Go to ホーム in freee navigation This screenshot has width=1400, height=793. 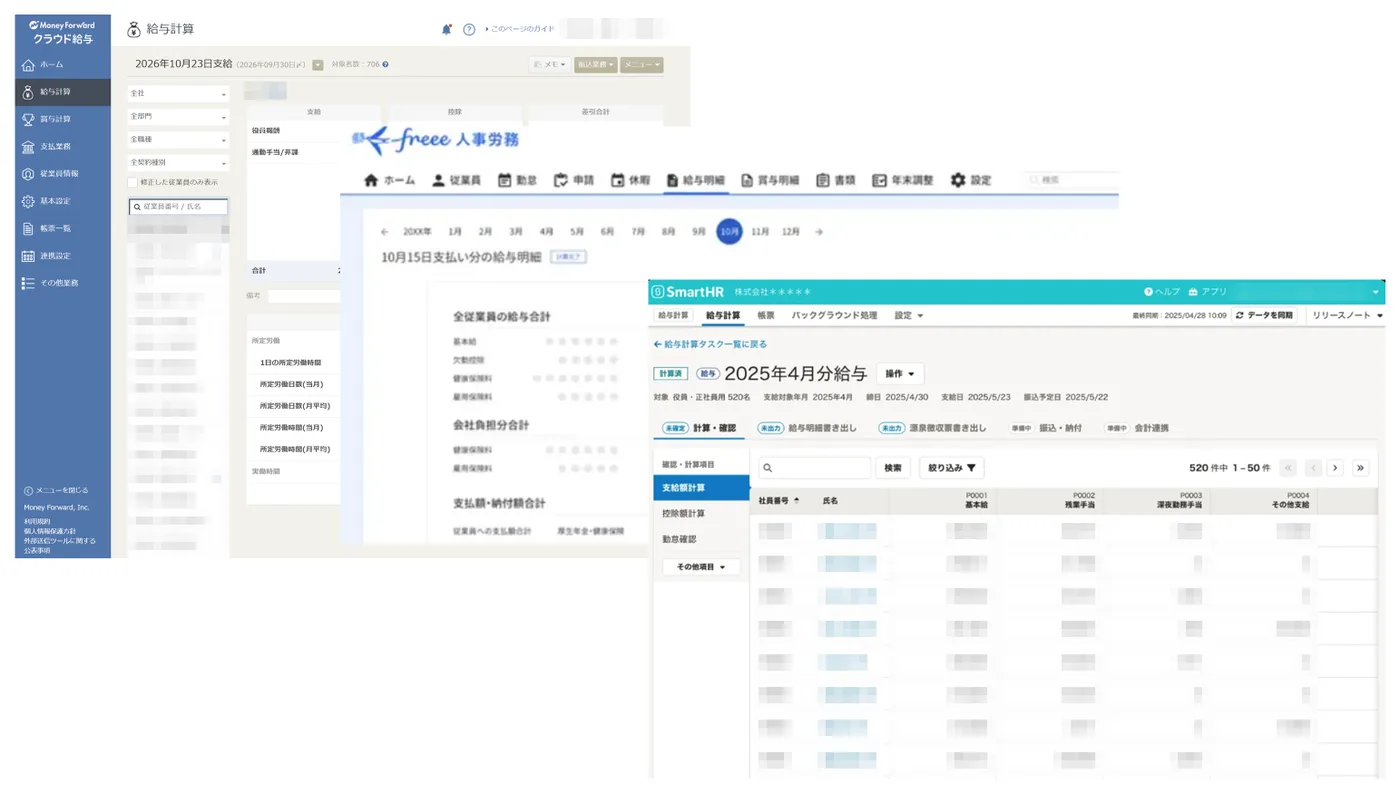click(x=389, y=180)
